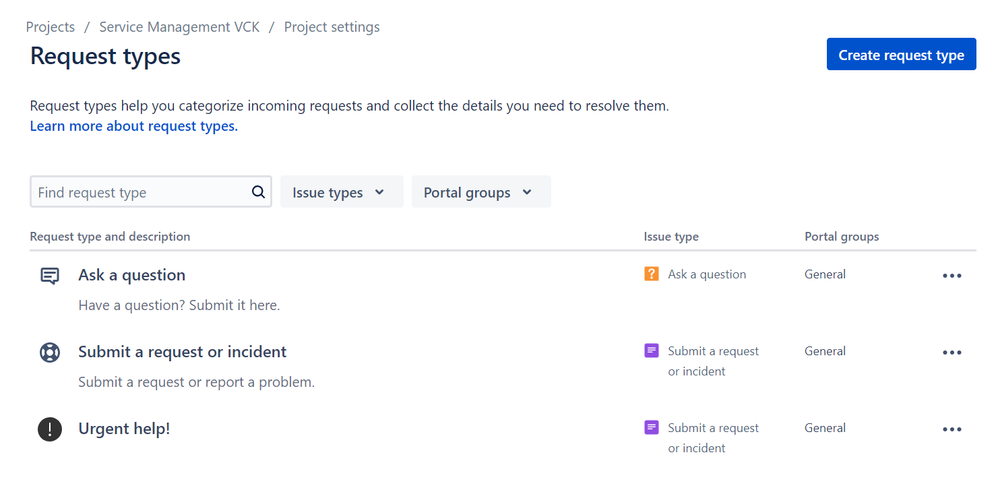
Task: Click the purple issue type icon in Urgent help row
Action: [x=651, y=427]
